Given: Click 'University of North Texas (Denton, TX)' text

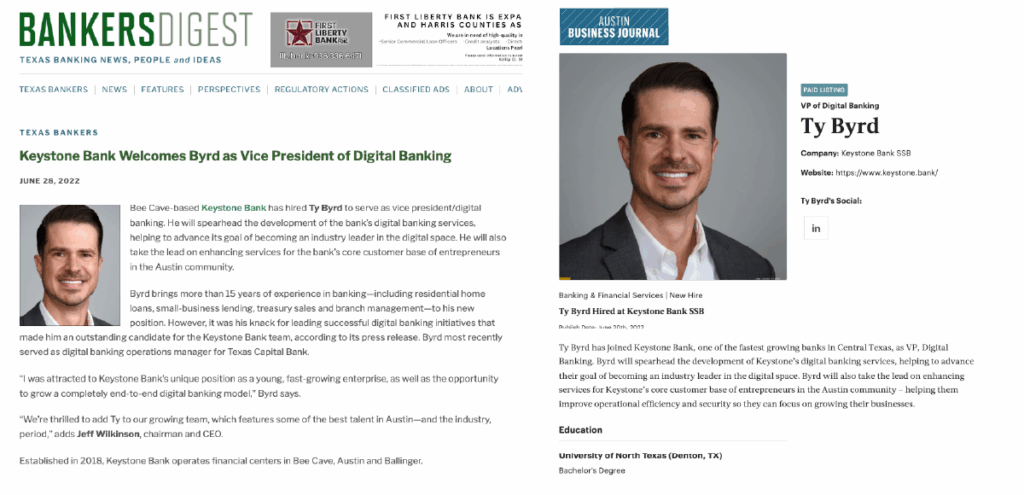Looking at the screenshot, I should (641, 456).
